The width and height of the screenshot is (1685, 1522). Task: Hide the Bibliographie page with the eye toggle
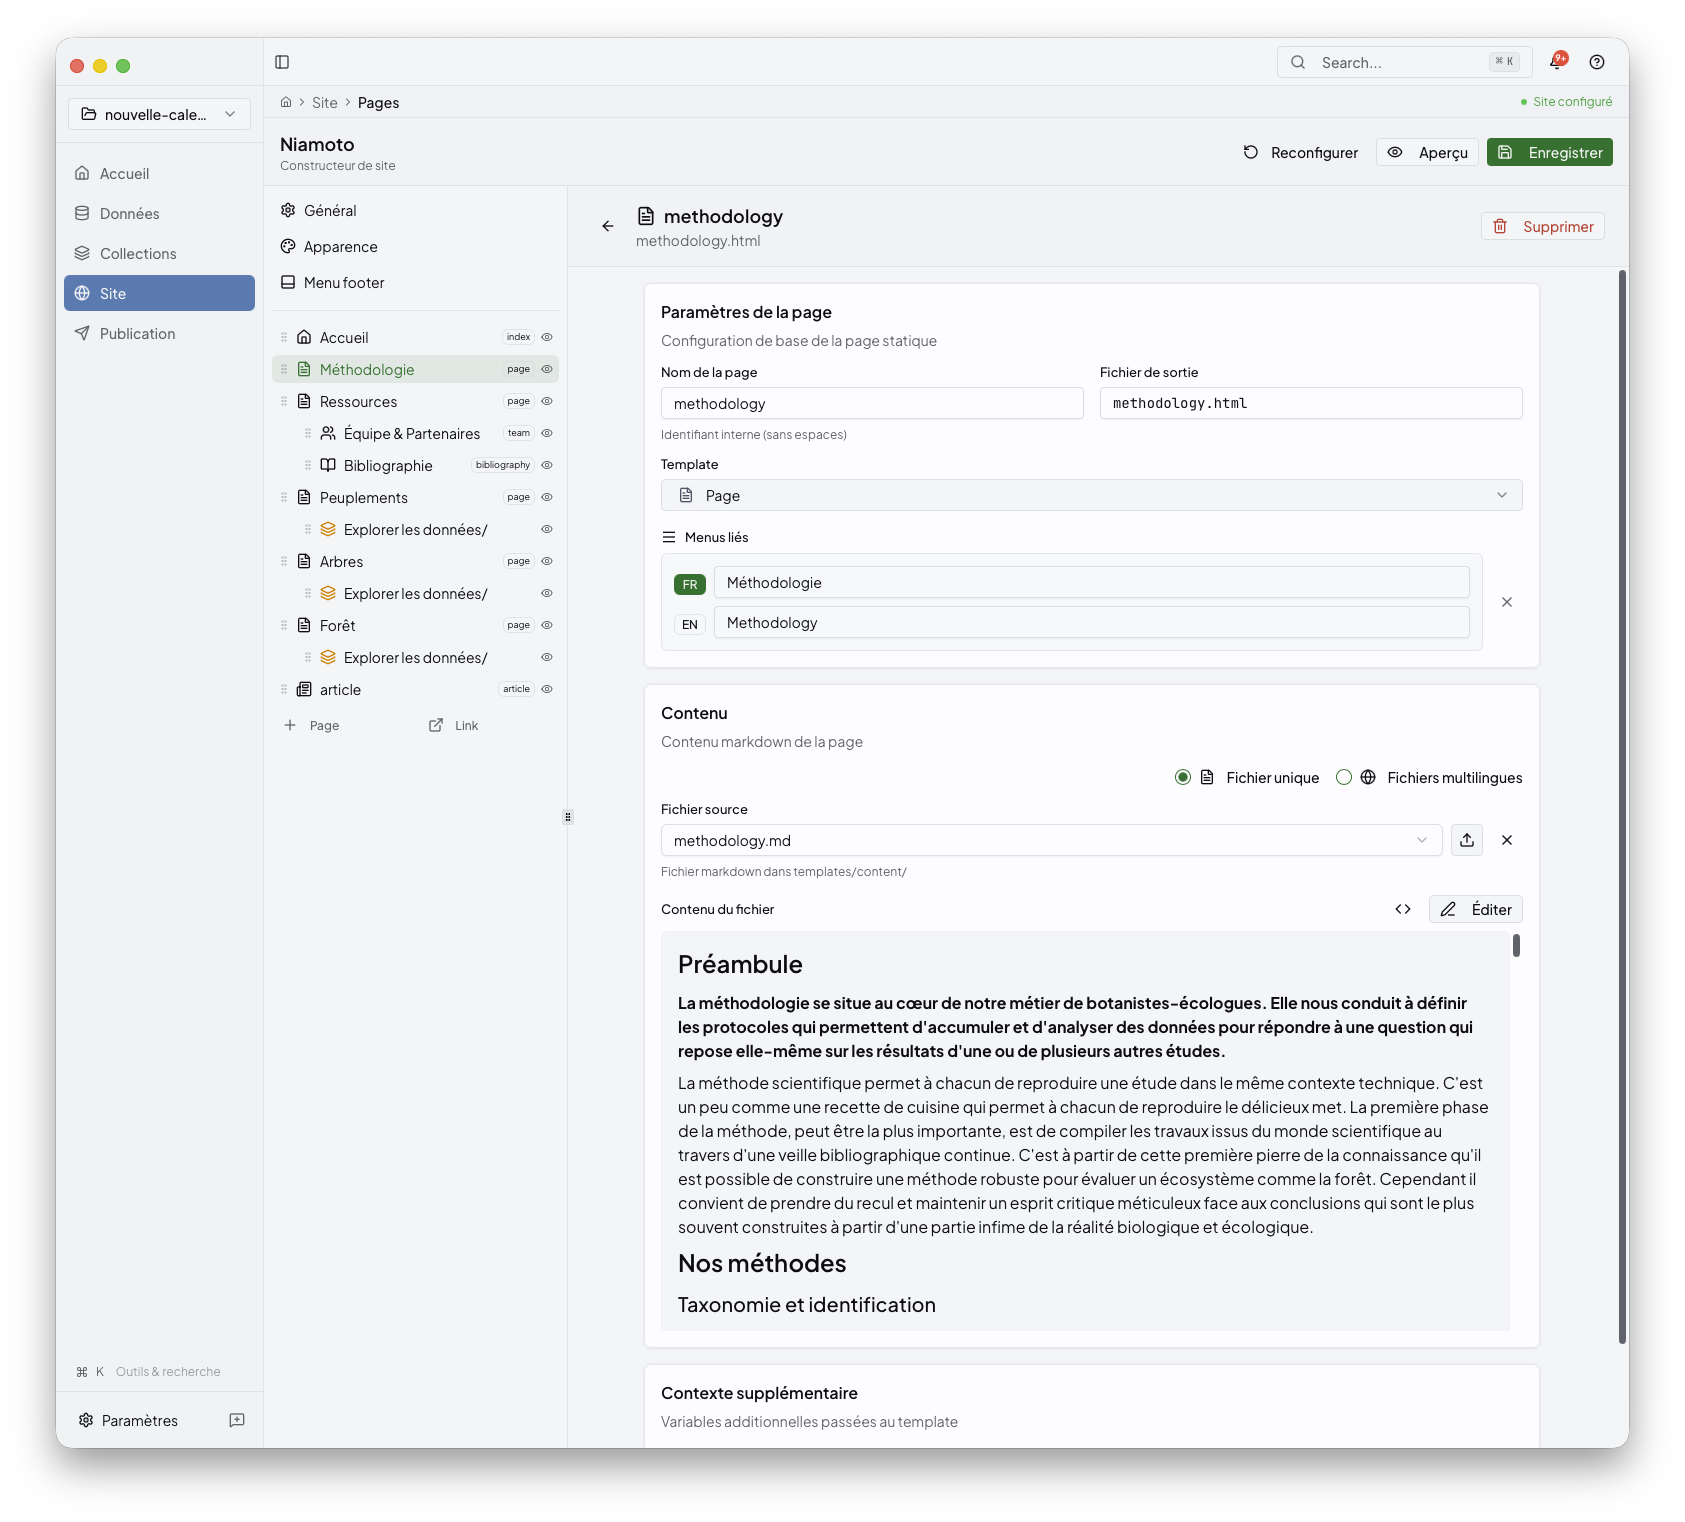pos(546,465)
